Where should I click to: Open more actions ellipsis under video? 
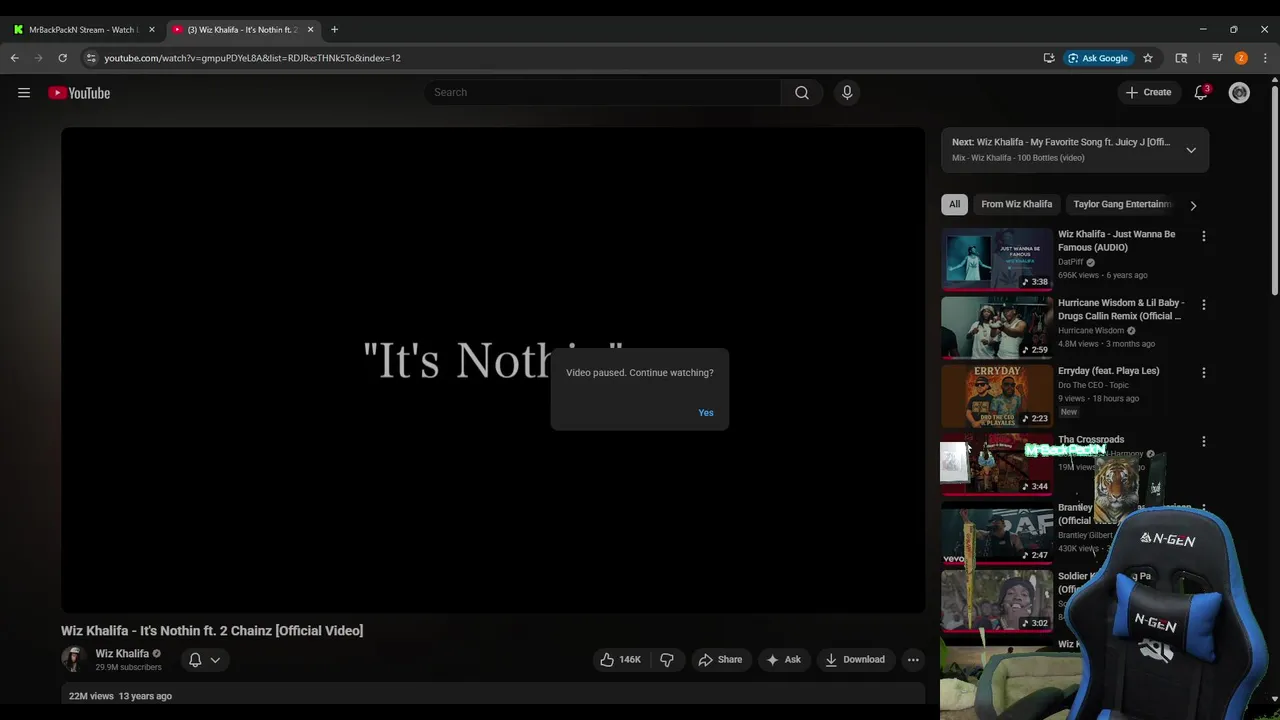913,660
